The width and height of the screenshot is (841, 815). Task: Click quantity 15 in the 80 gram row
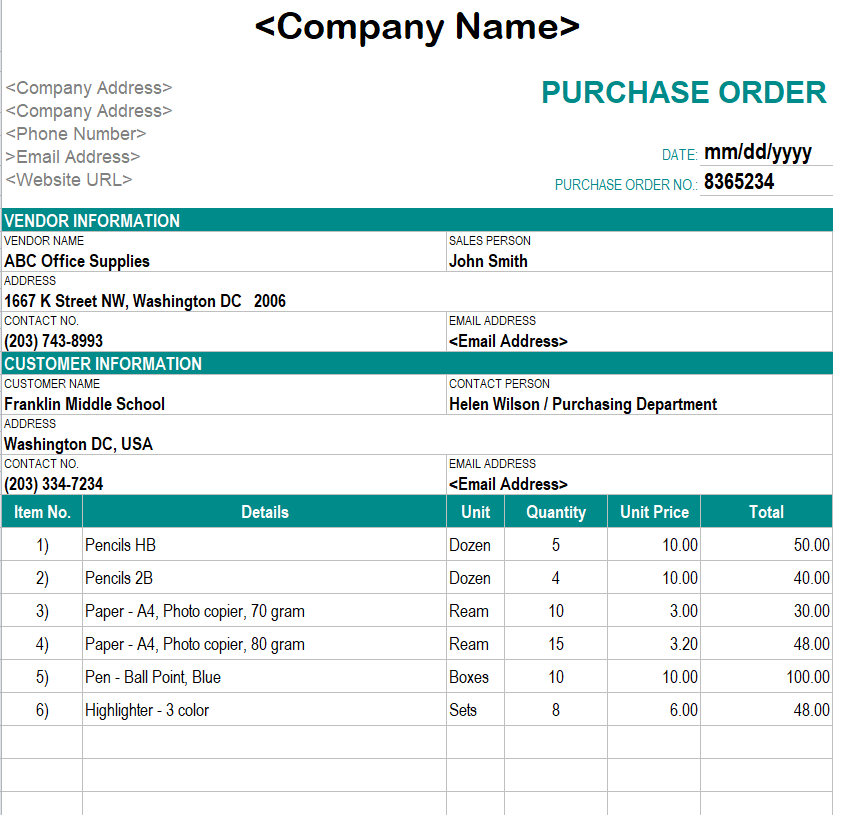(556, 644)
